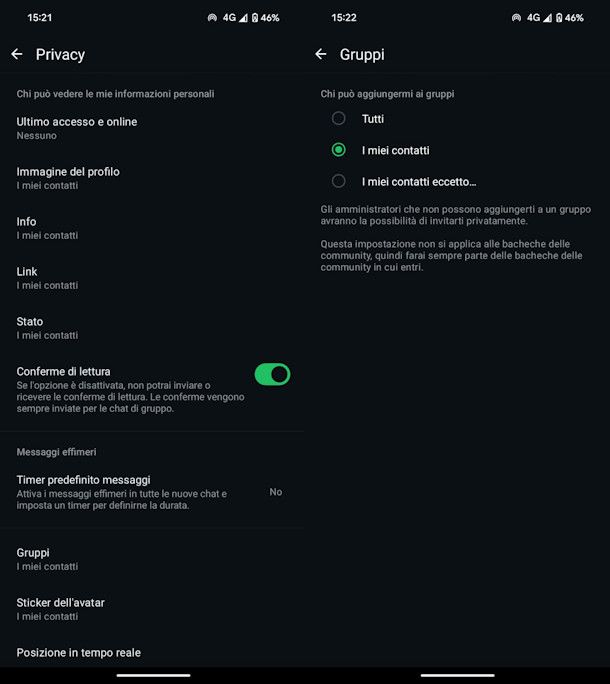610x684 pixels.
Task: Tap hotspot icon in left status bar
Action: [212, 18]
